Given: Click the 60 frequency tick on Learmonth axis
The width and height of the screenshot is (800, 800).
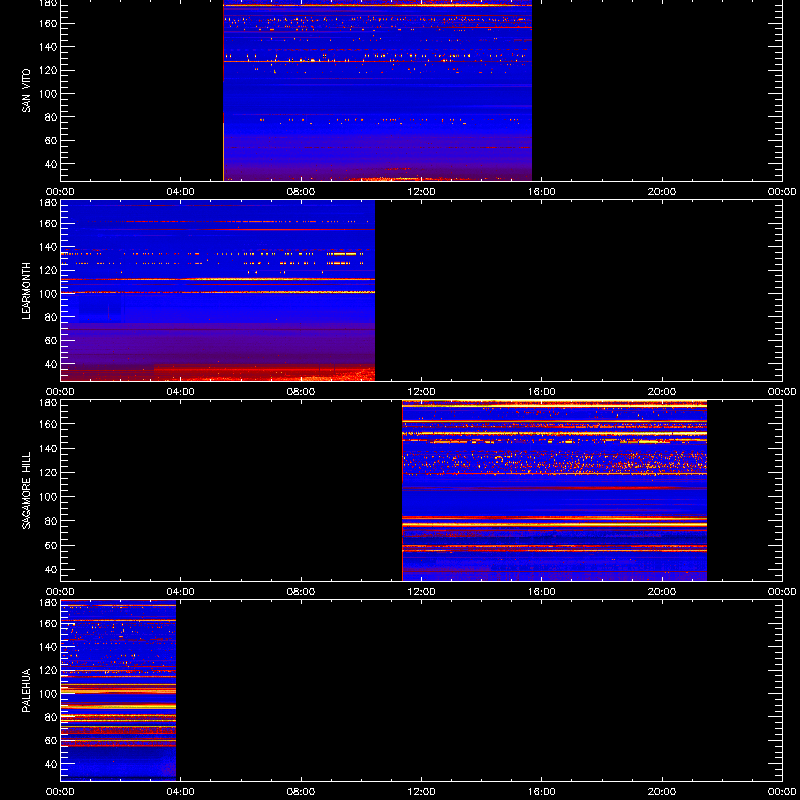Looking at the screenshot, I should point(51,340).
